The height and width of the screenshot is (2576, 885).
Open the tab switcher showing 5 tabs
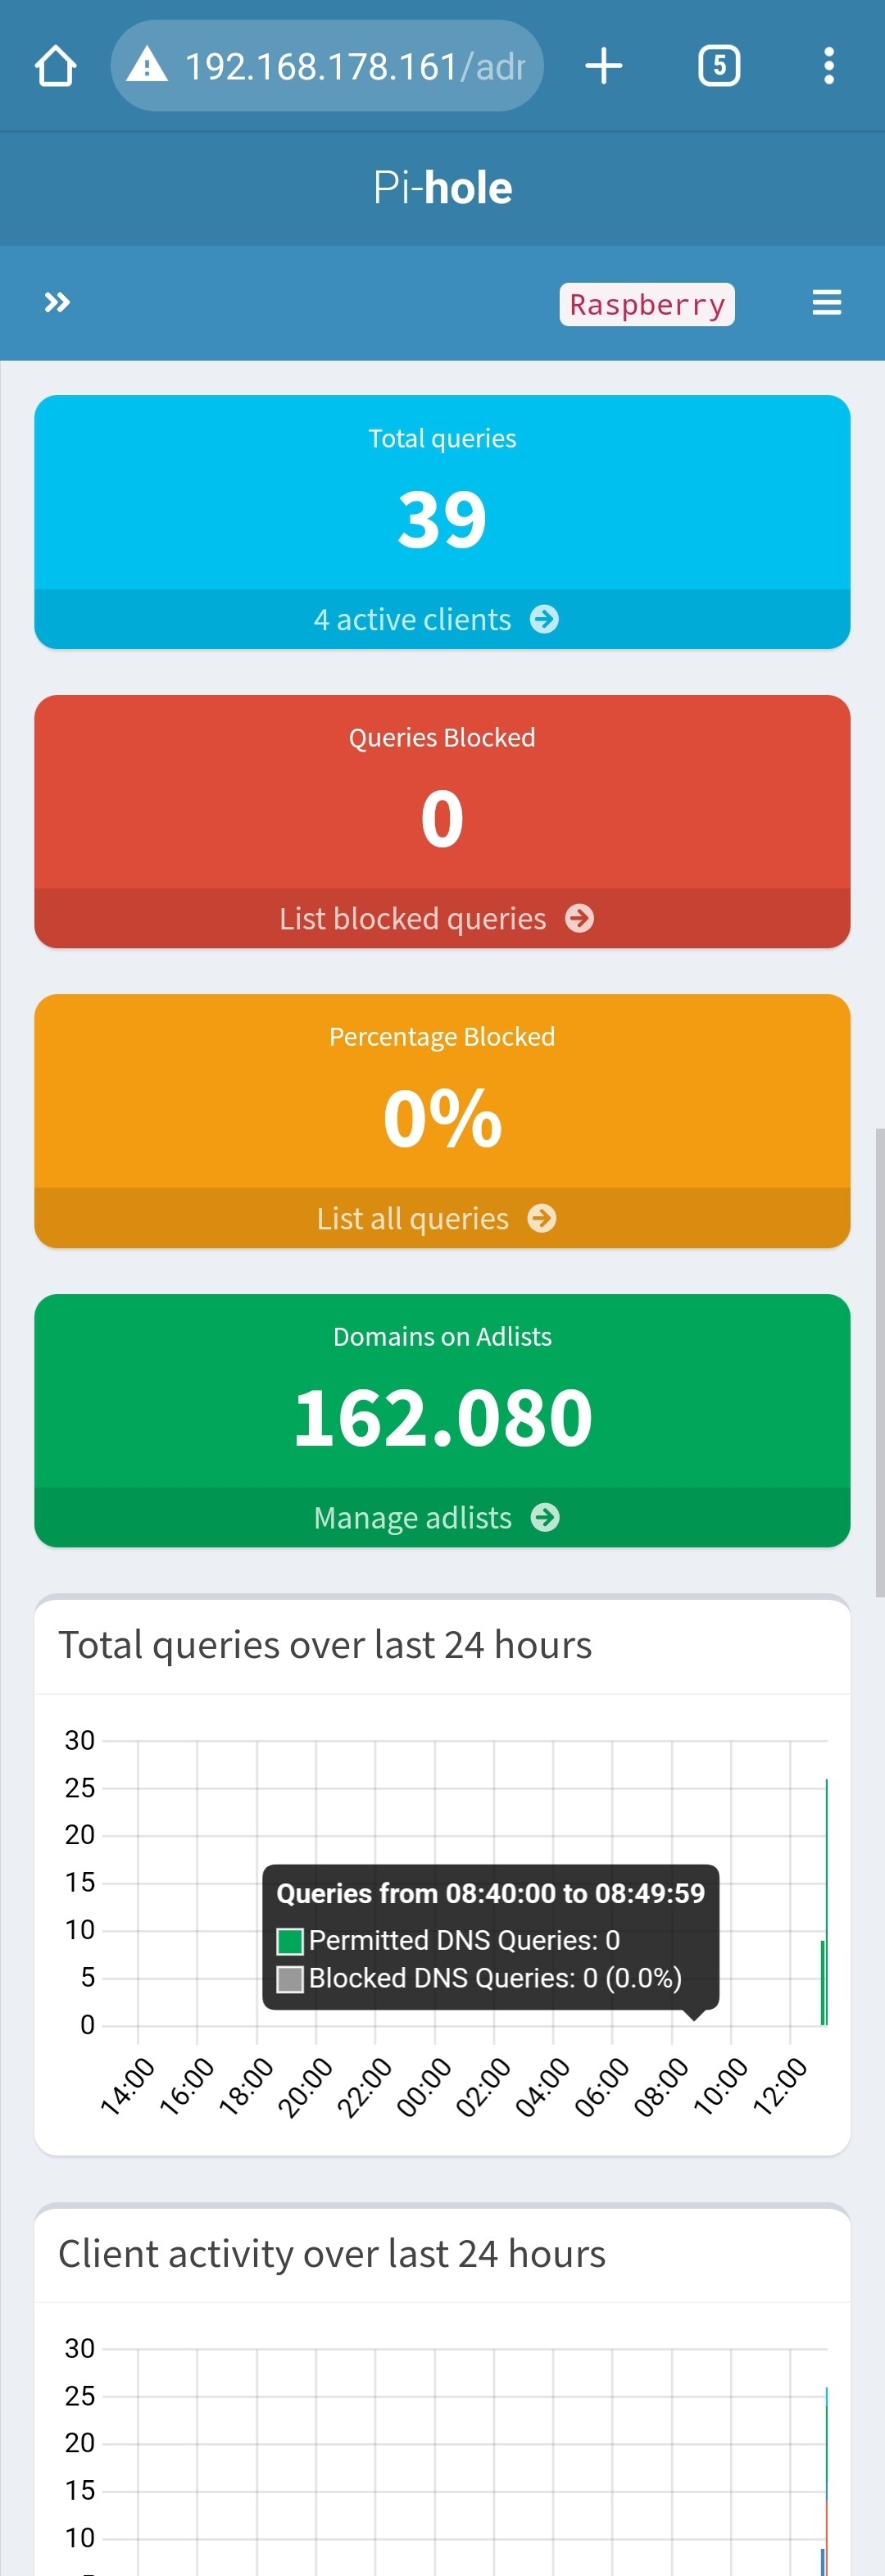[x=719, y=67]
